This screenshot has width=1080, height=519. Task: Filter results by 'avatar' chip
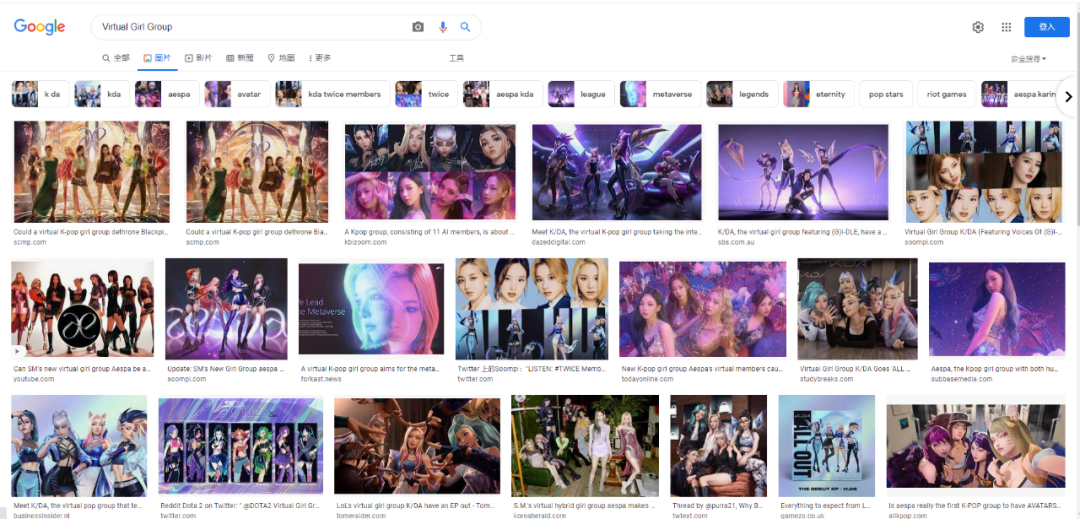coord(238,94)
